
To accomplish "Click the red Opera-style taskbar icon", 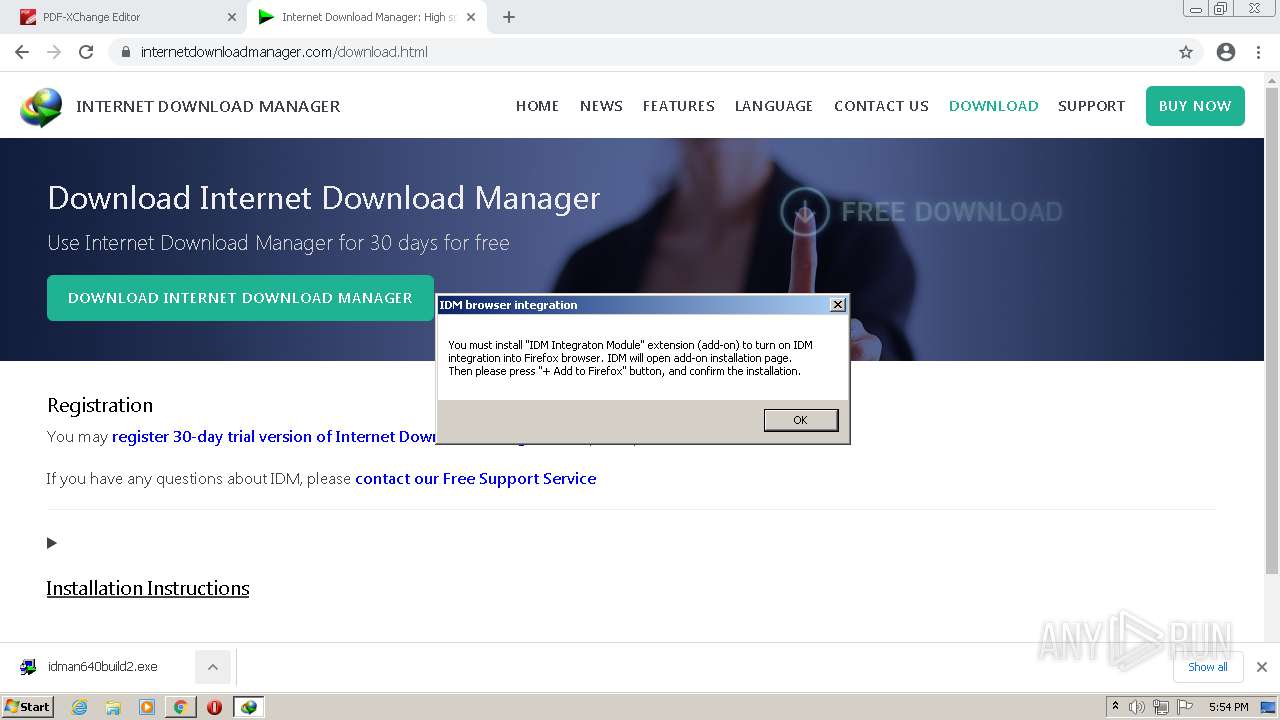I will [x=214, y=707].
